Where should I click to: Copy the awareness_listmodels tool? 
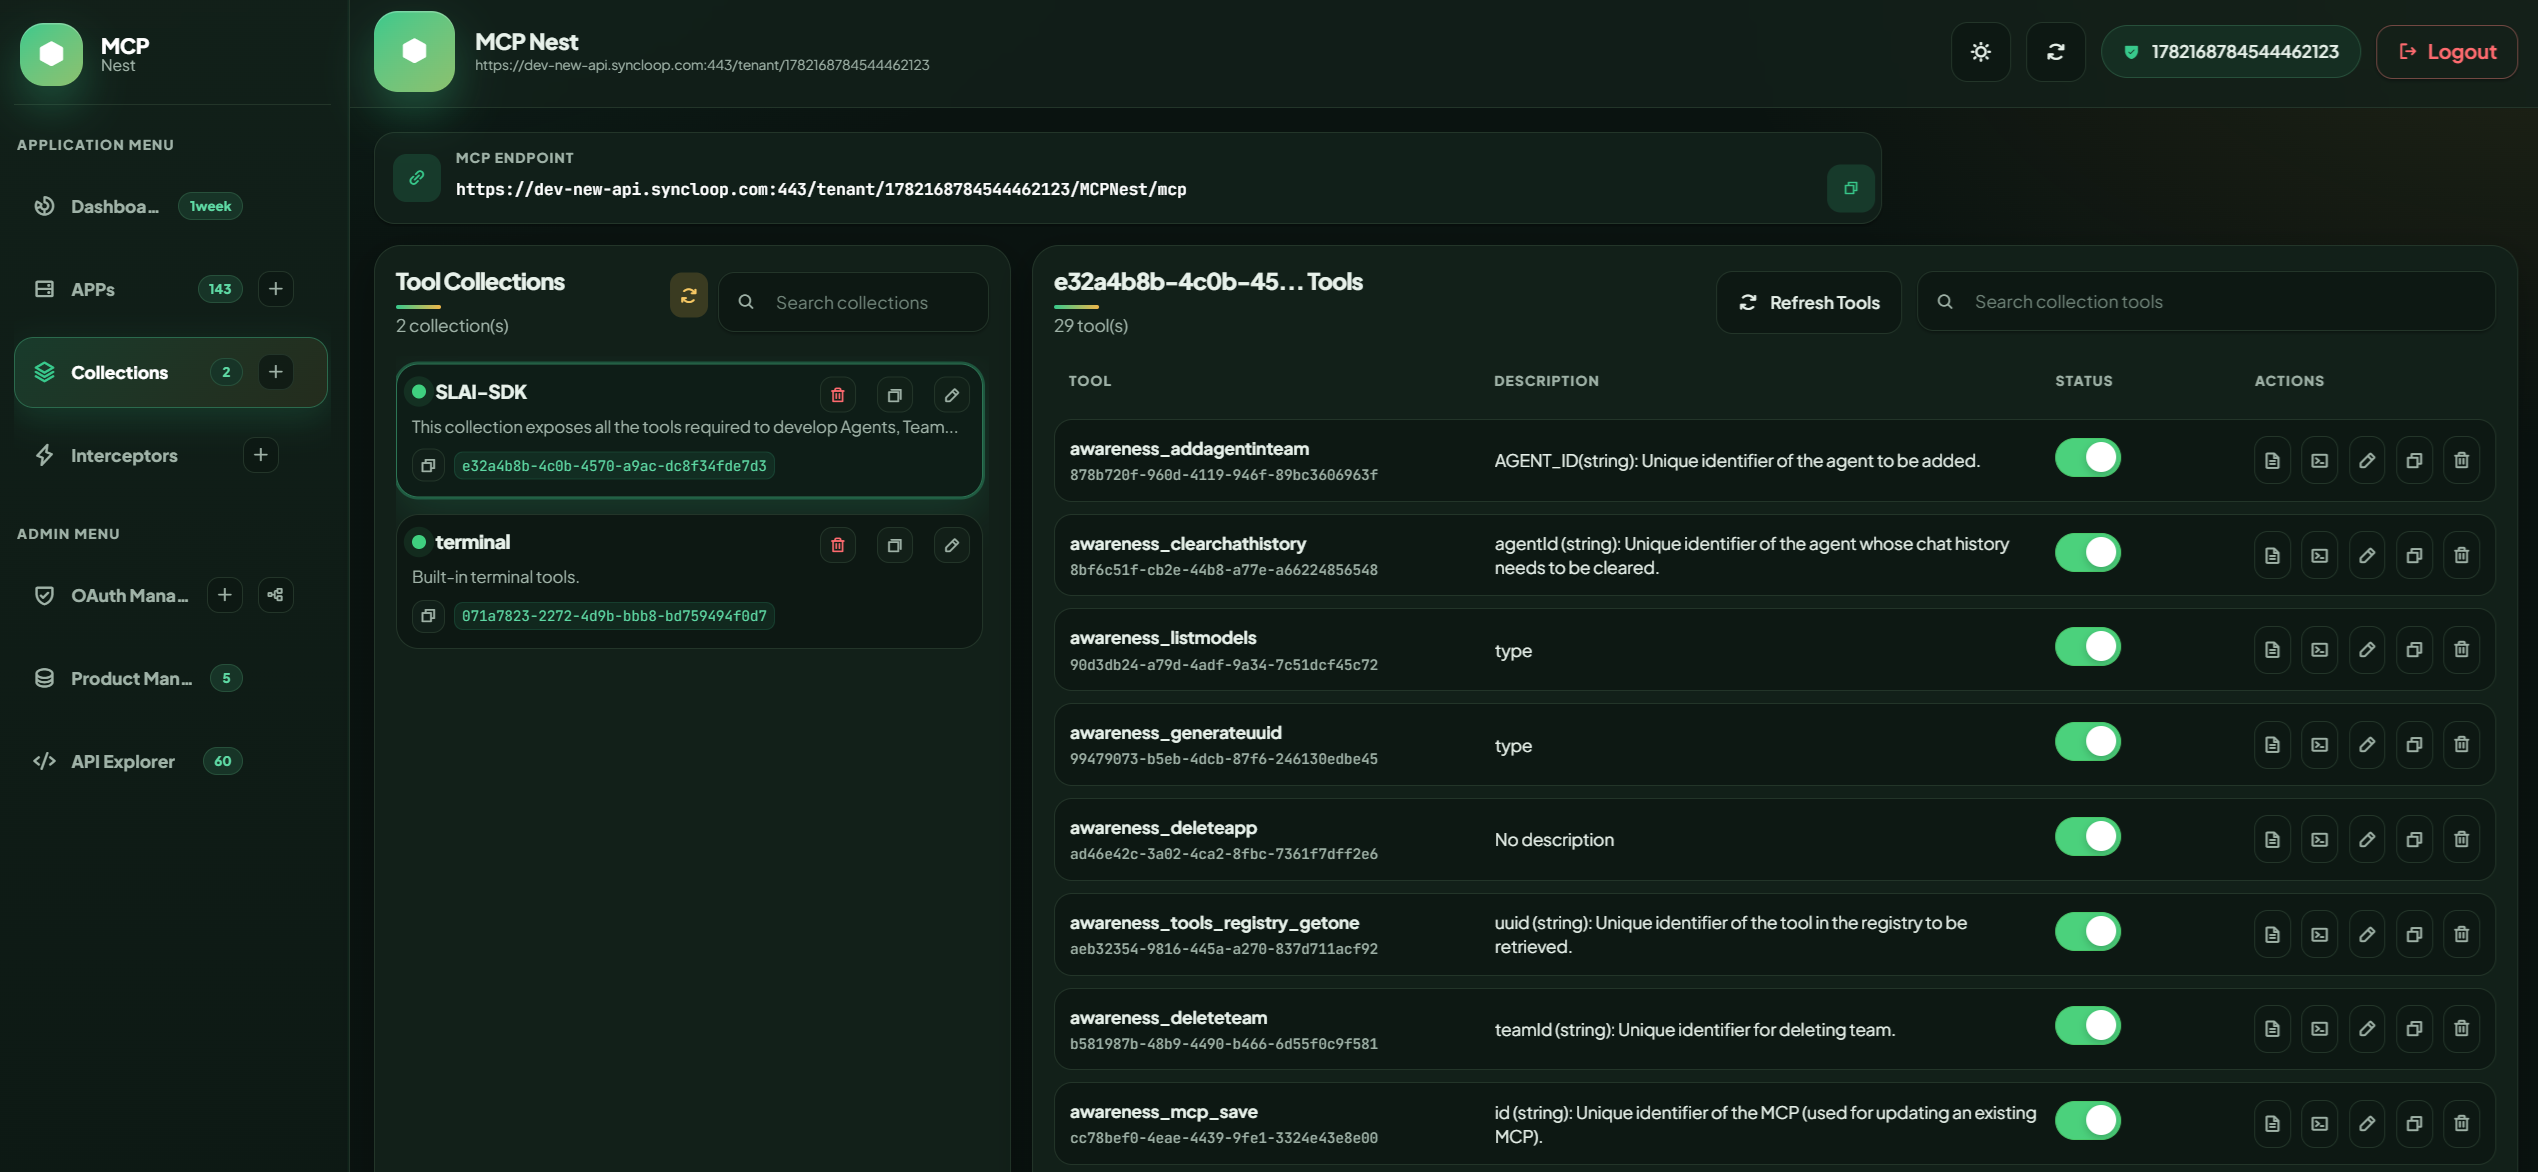tap(2413, 650)
